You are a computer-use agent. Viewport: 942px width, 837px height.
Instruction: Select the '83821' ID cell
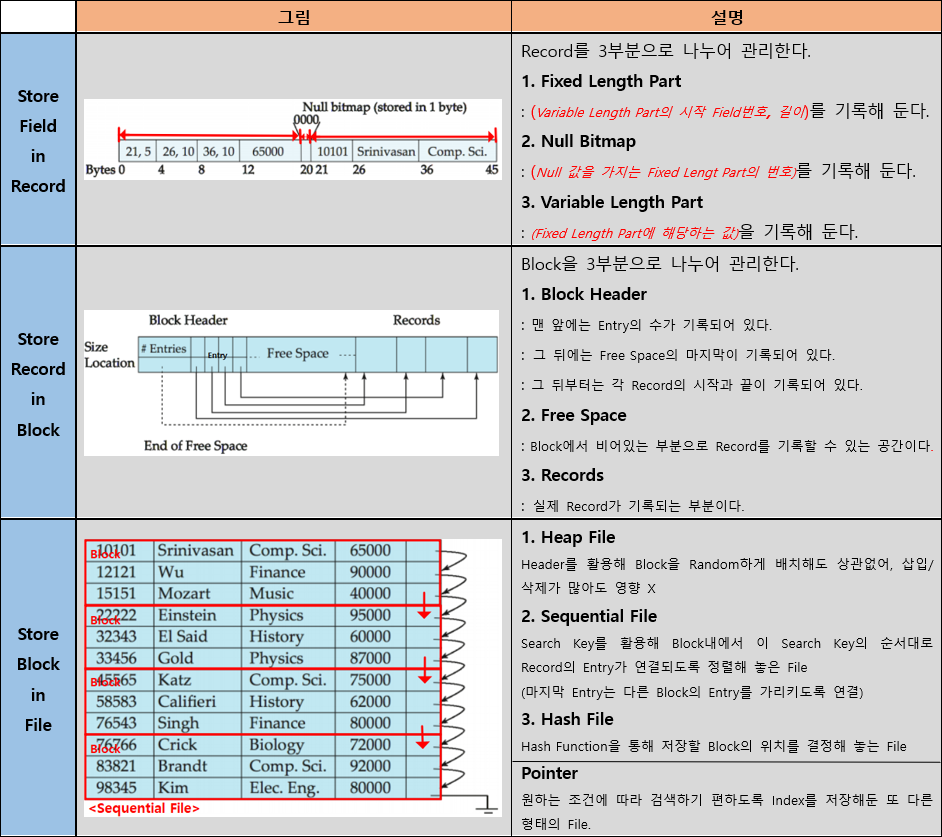[119, 767]
